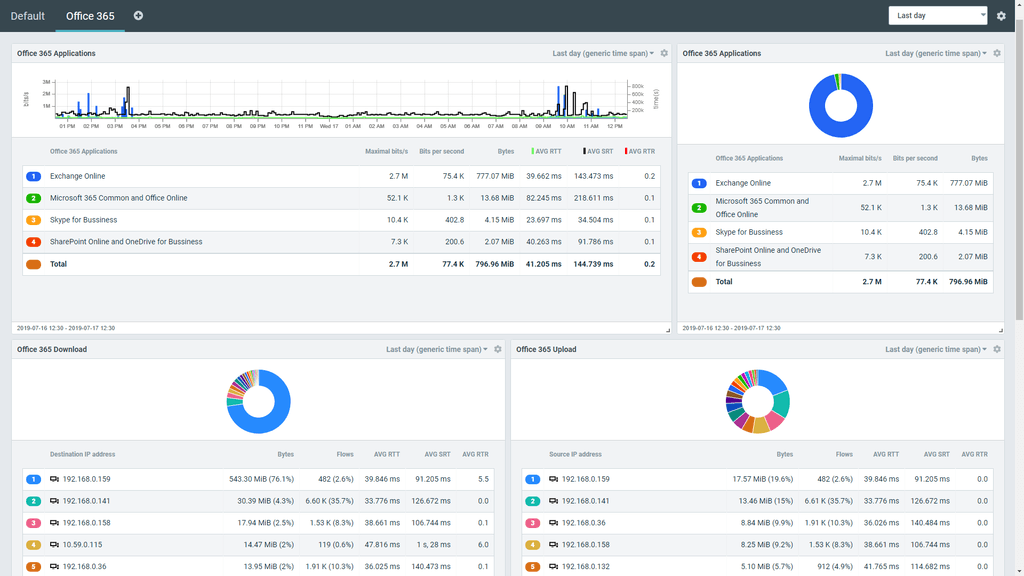The image size is (1024, 576).
Task: Click host icon beside 10.59.0.115 in Download
Action: [x=55, y=545]
